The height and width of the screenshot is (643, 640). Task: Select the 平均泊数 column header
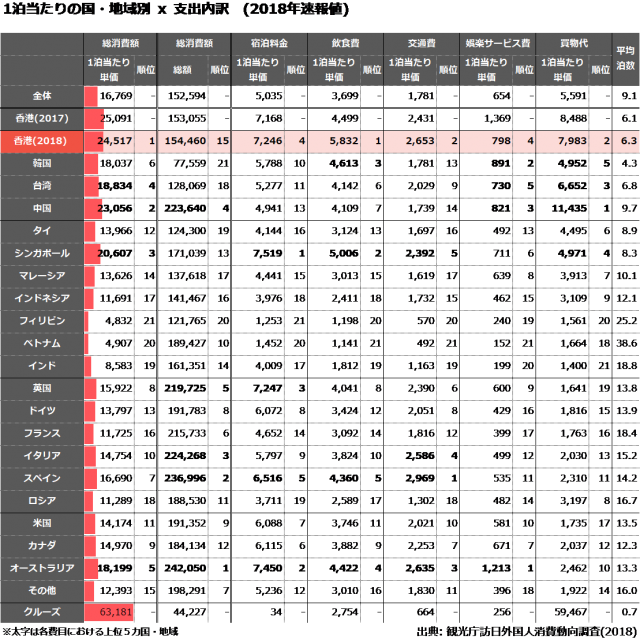click(626, 62)
